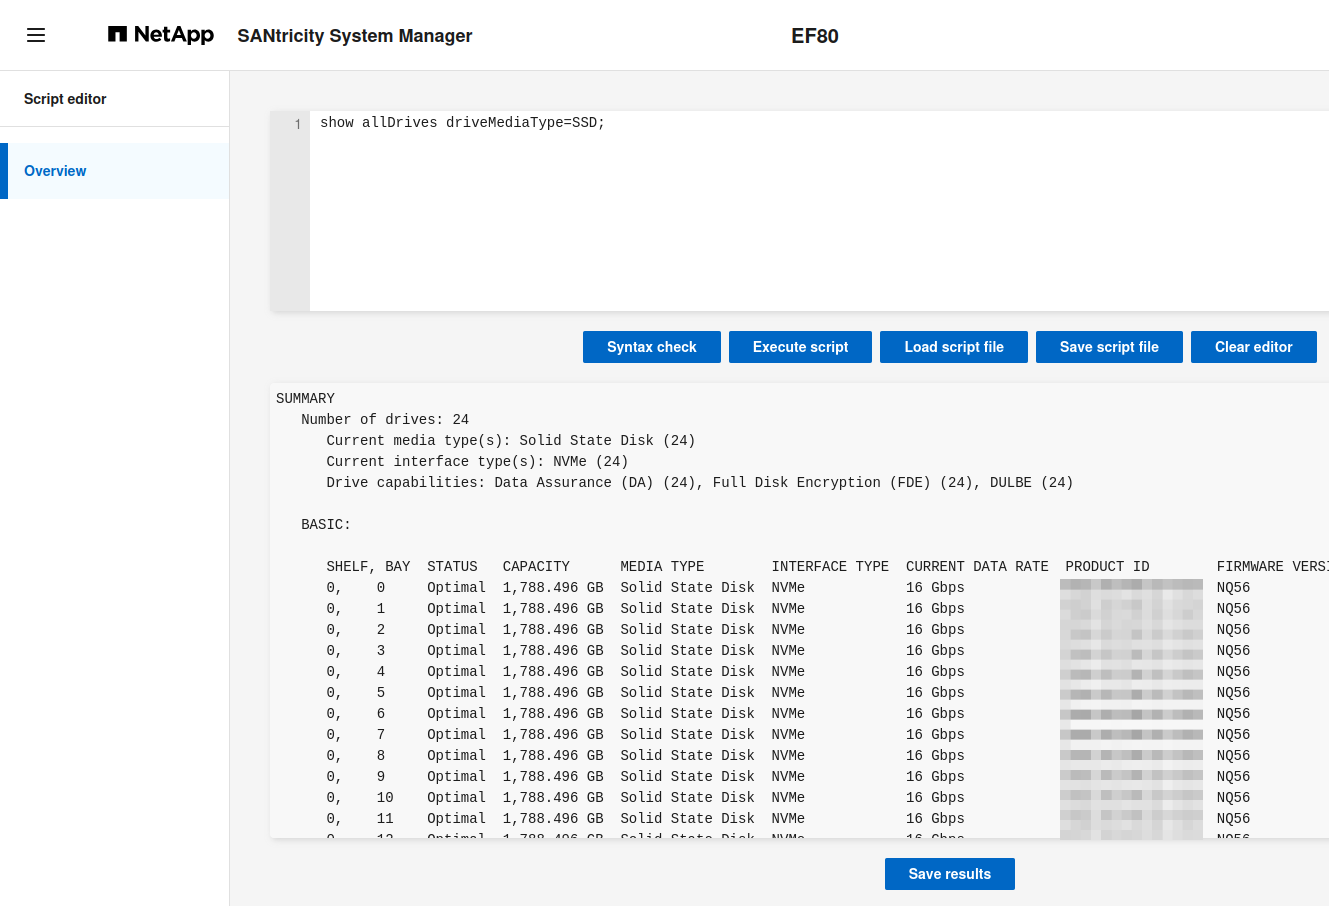Click the Script editor heading

(65, 99)
